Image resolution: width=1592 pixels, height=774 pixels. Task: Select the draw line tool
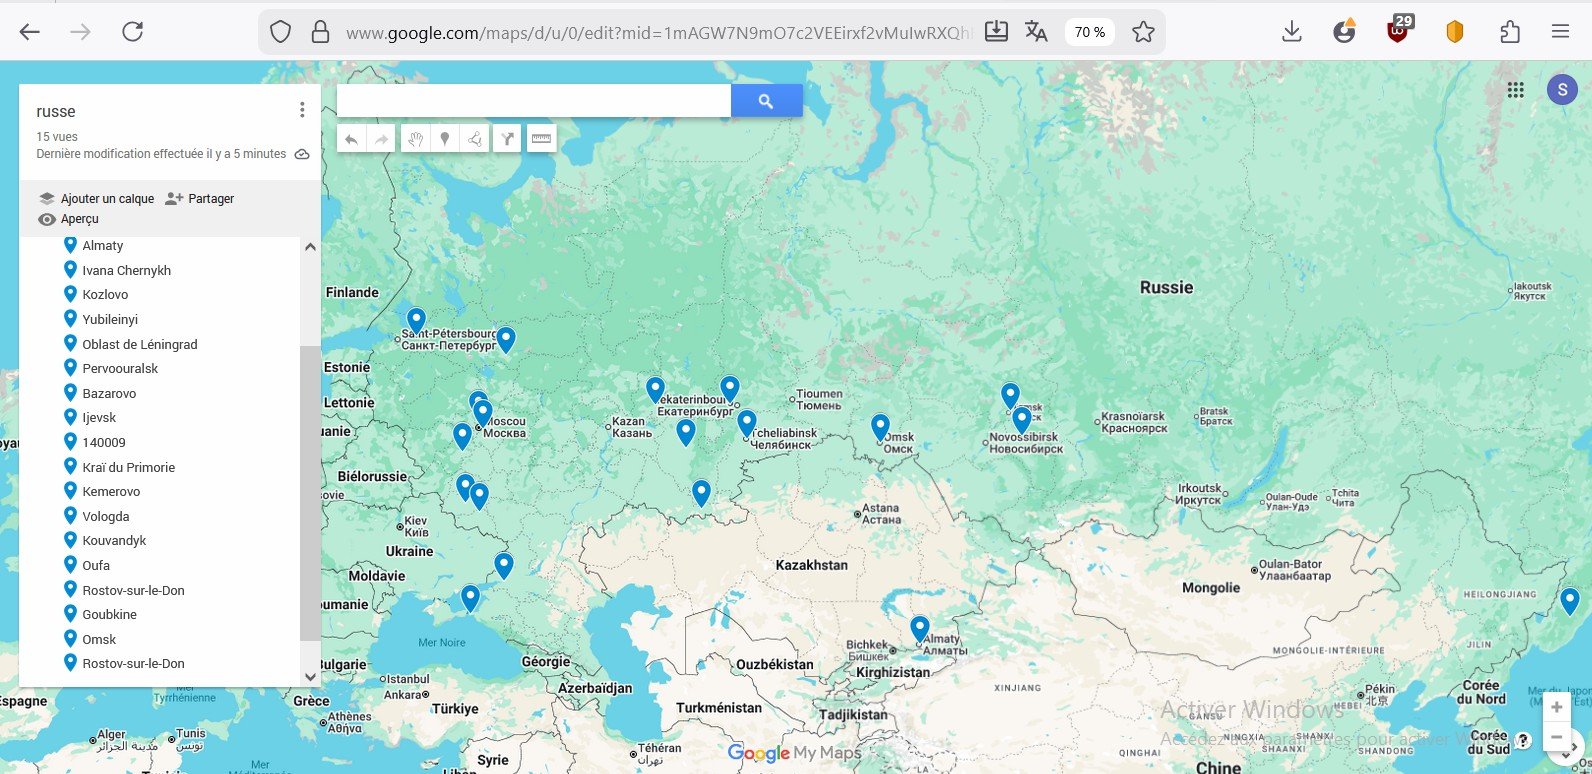coord(476,139)
